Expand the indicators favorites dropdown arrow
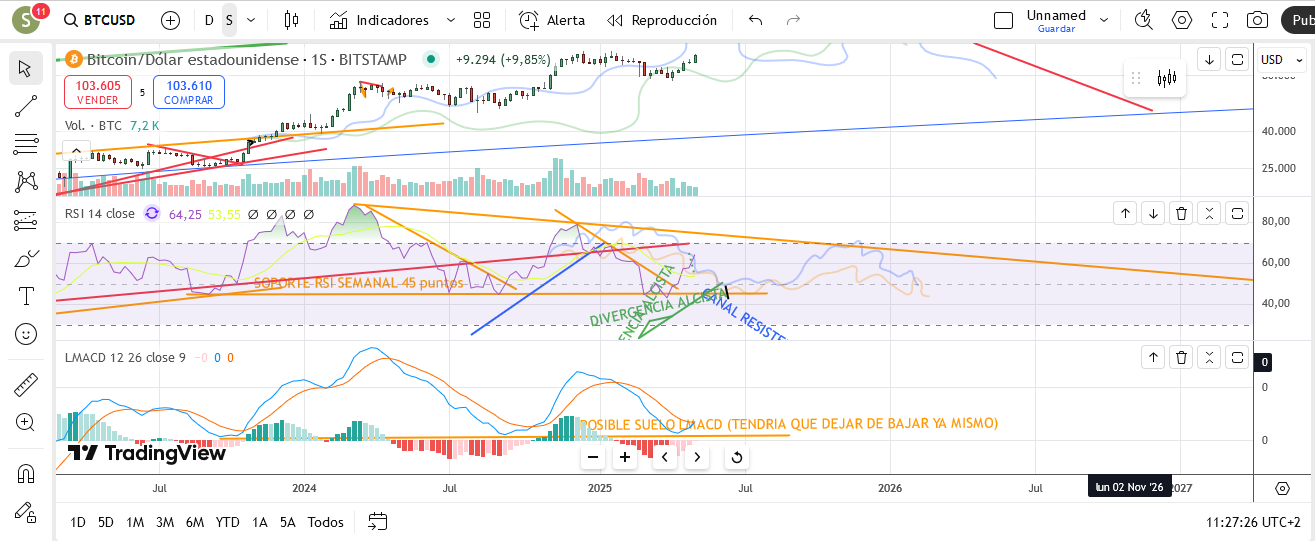 click(450, 20)
